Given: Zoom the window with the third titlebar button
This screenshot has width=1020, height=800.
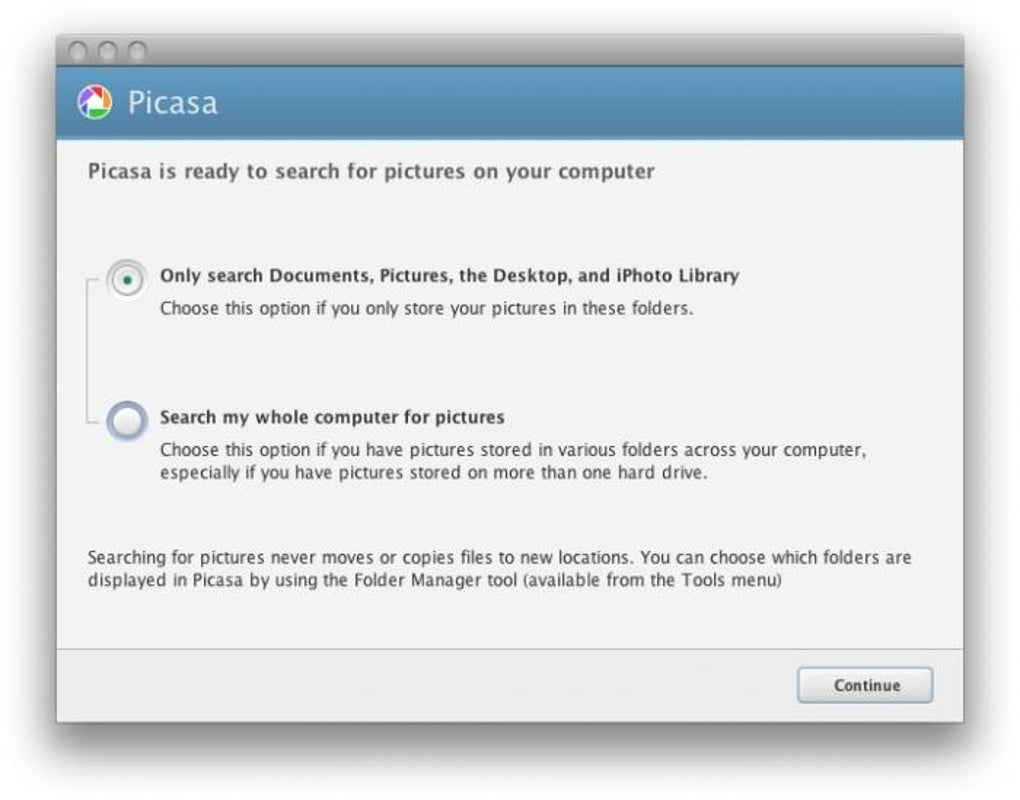Looking at the screenshot, I should coord(137,50).
